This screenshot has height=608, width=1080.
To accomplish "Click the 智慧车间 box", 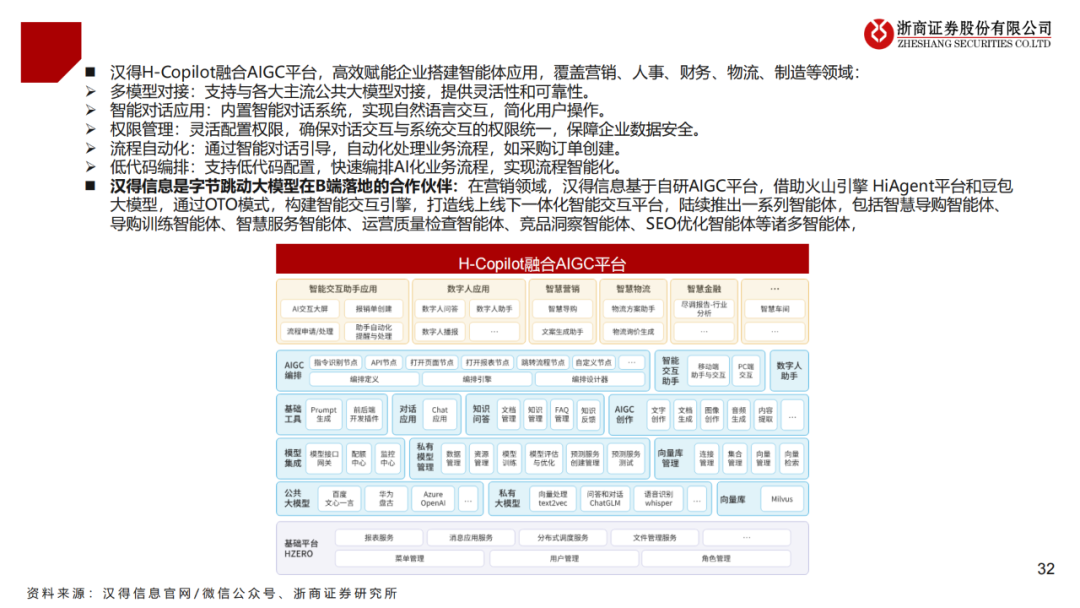I will pos(775,309).
